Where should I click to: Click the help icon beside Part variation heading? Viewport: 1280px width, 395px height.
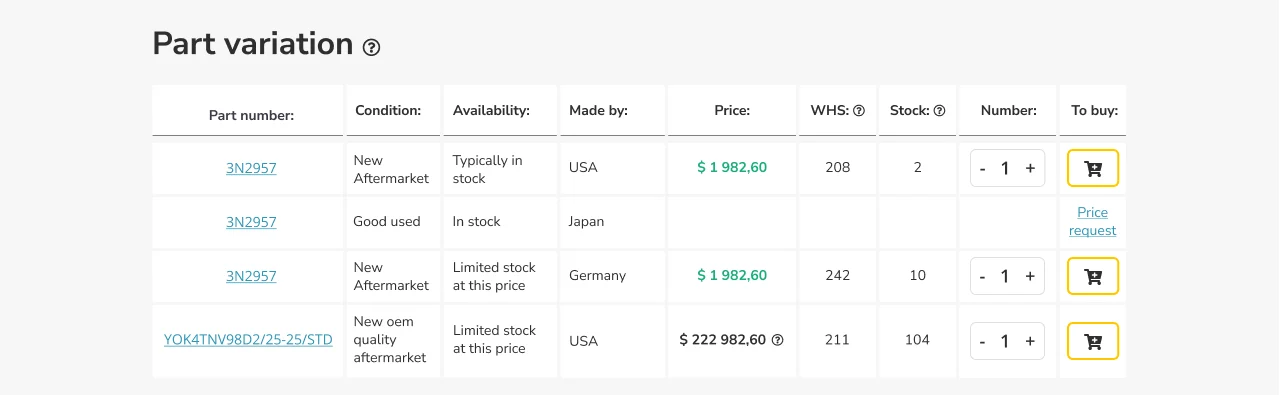372,47
